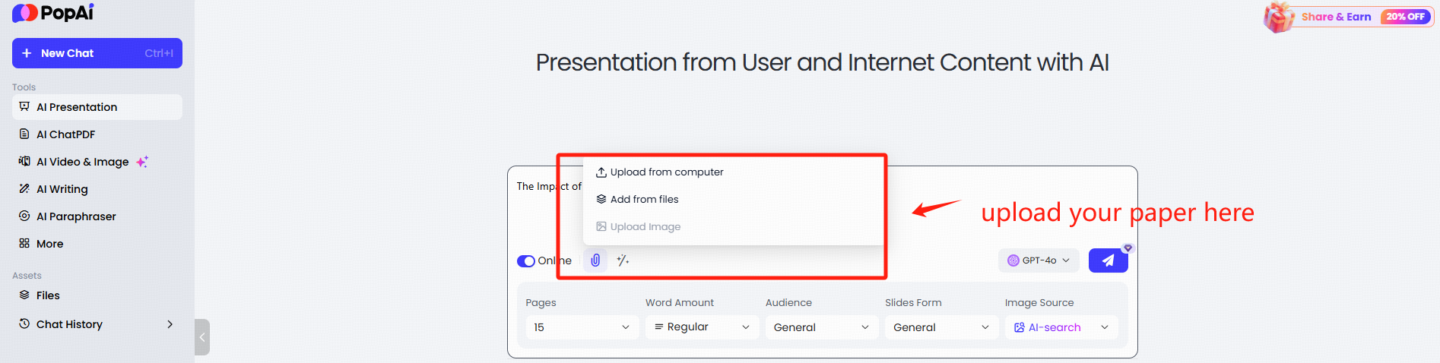Screen dimensions: 1440x363
Task: Click the GPT-4o model logo icon
Action: pyautogui.click(x=1013, y=261)
